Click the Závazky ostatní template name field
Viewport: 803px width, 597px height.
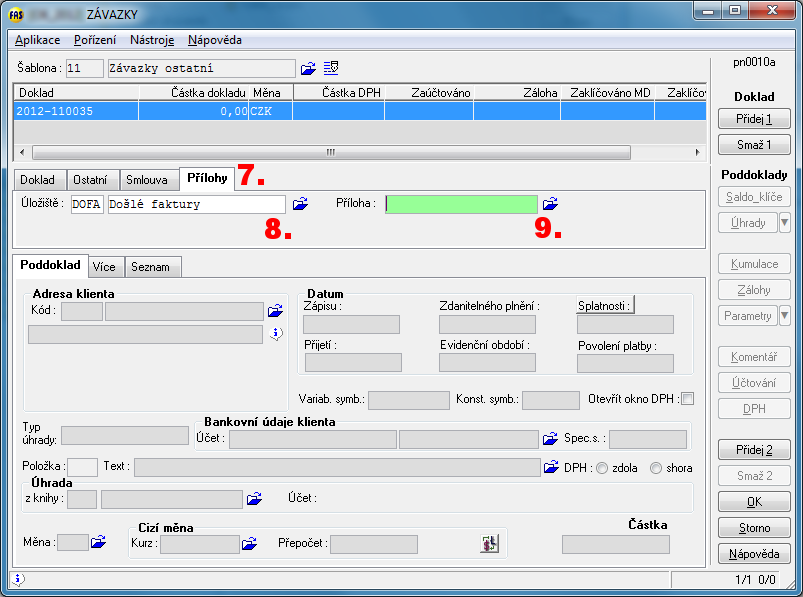pos(201,68)
